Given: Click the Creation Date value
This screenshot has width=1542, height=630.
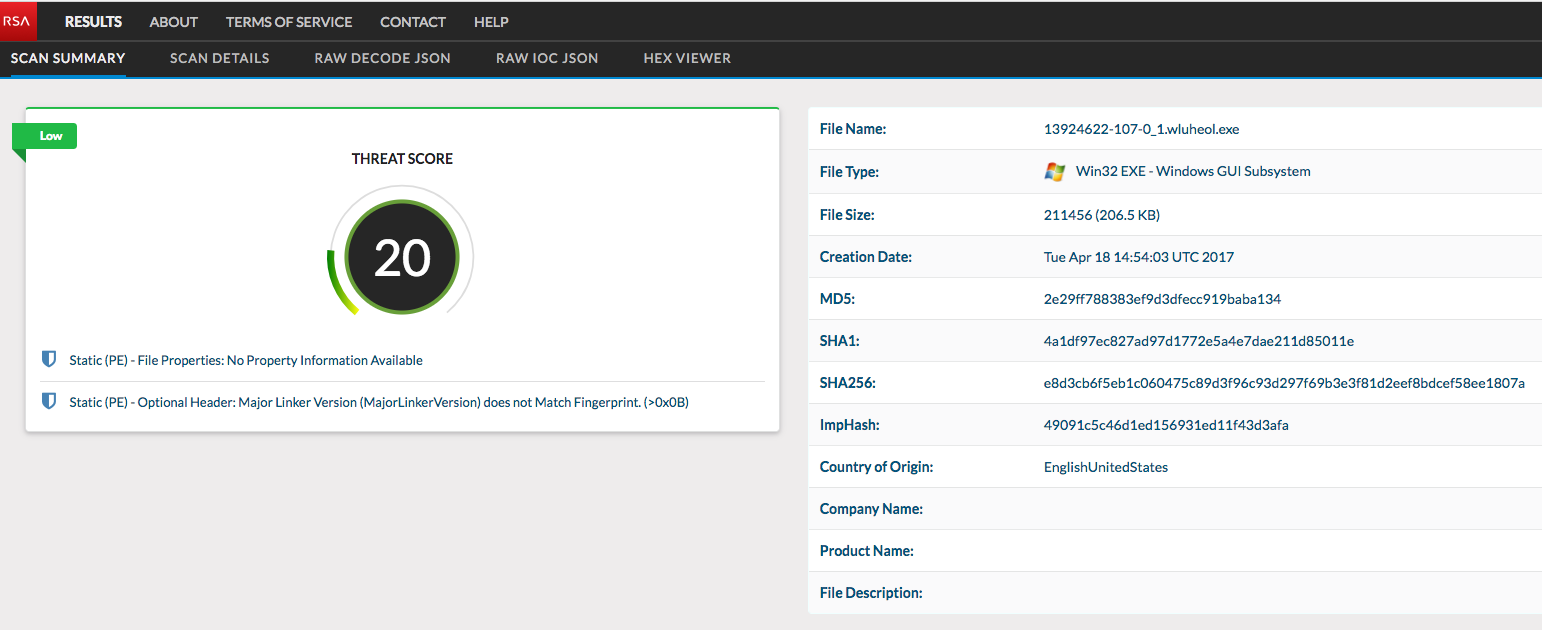Looking at the screenshot, I should tap(1138, 256).
